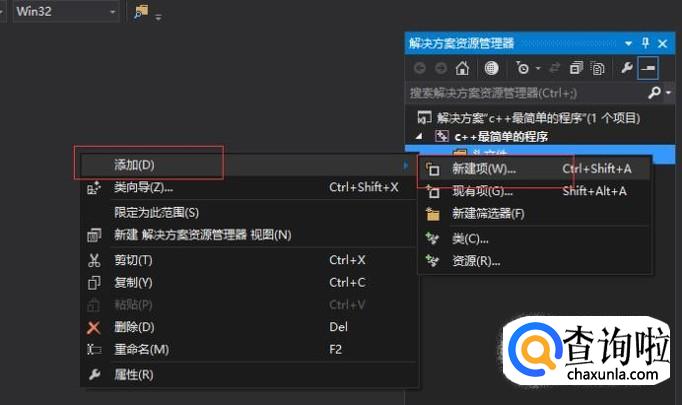Image resolution: width=682 pixels, height=405 pixels.
Task: Select 剪切(T) in the context menu
Action: click(x=249, y=260)
